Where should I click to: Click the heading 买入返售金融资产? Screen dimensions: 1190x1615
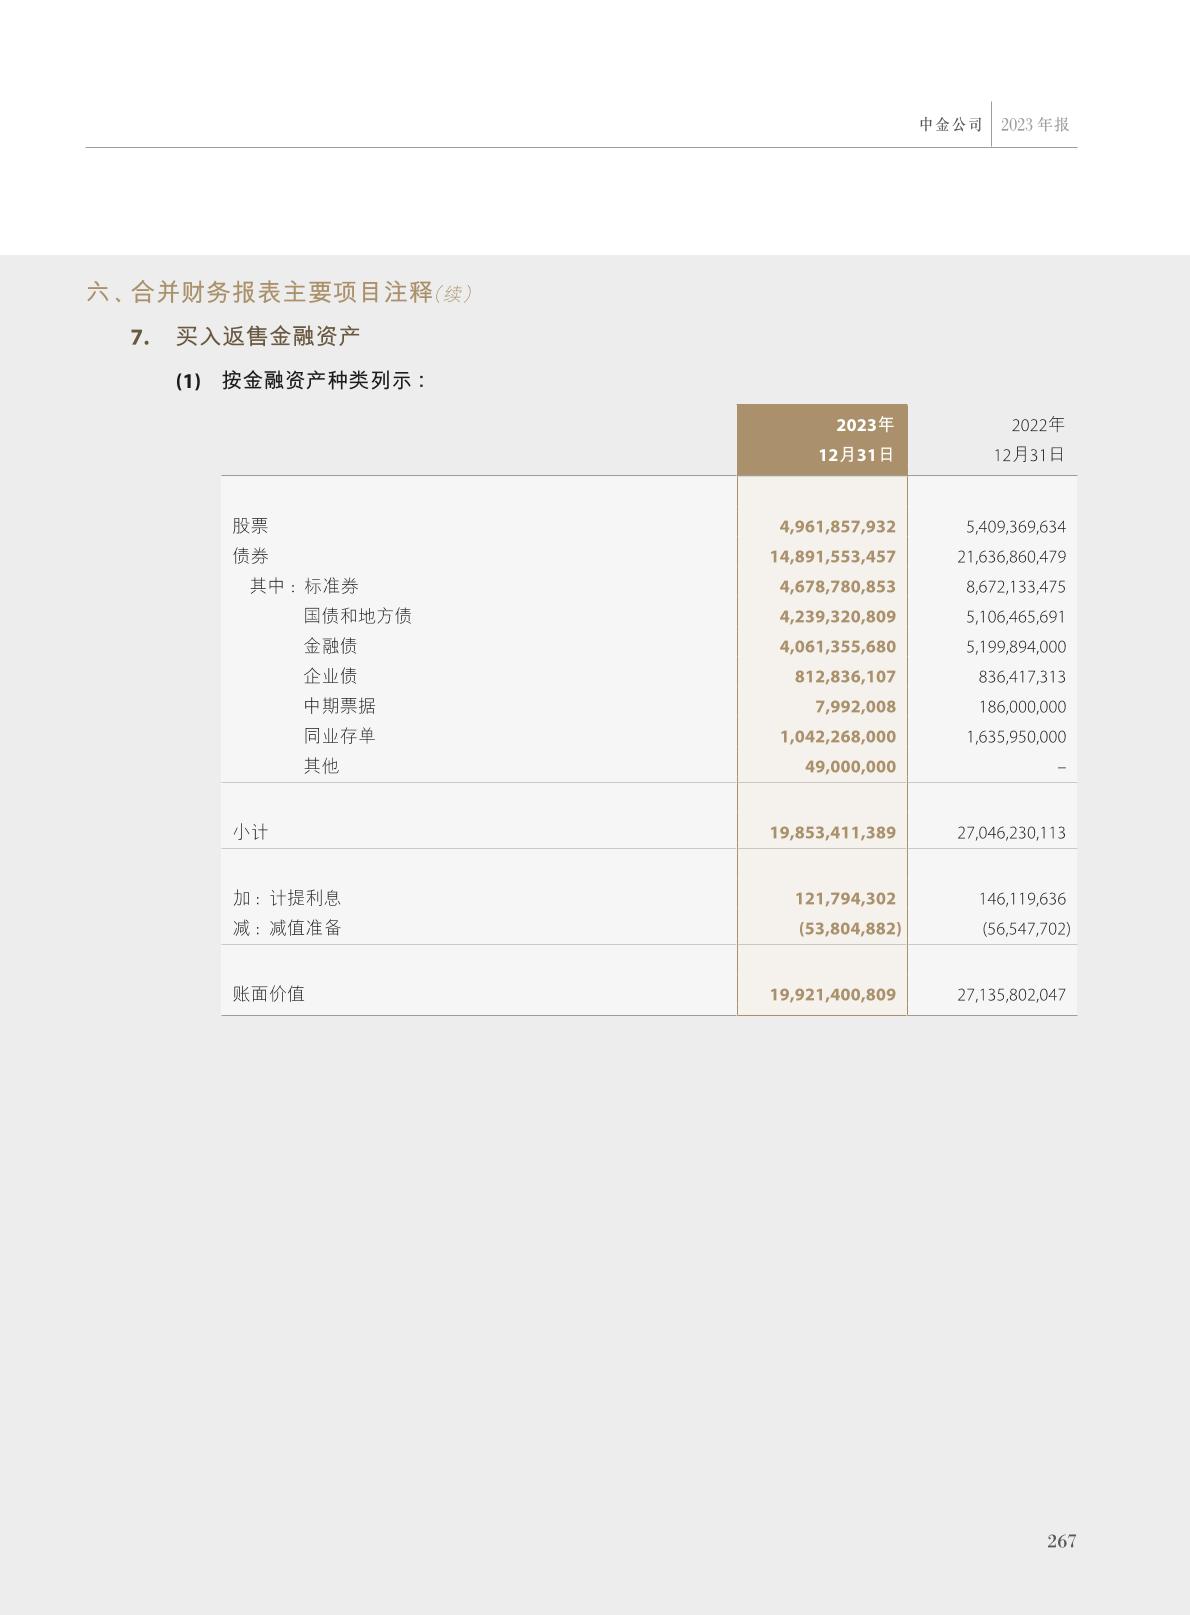click(x=268, y=337)
